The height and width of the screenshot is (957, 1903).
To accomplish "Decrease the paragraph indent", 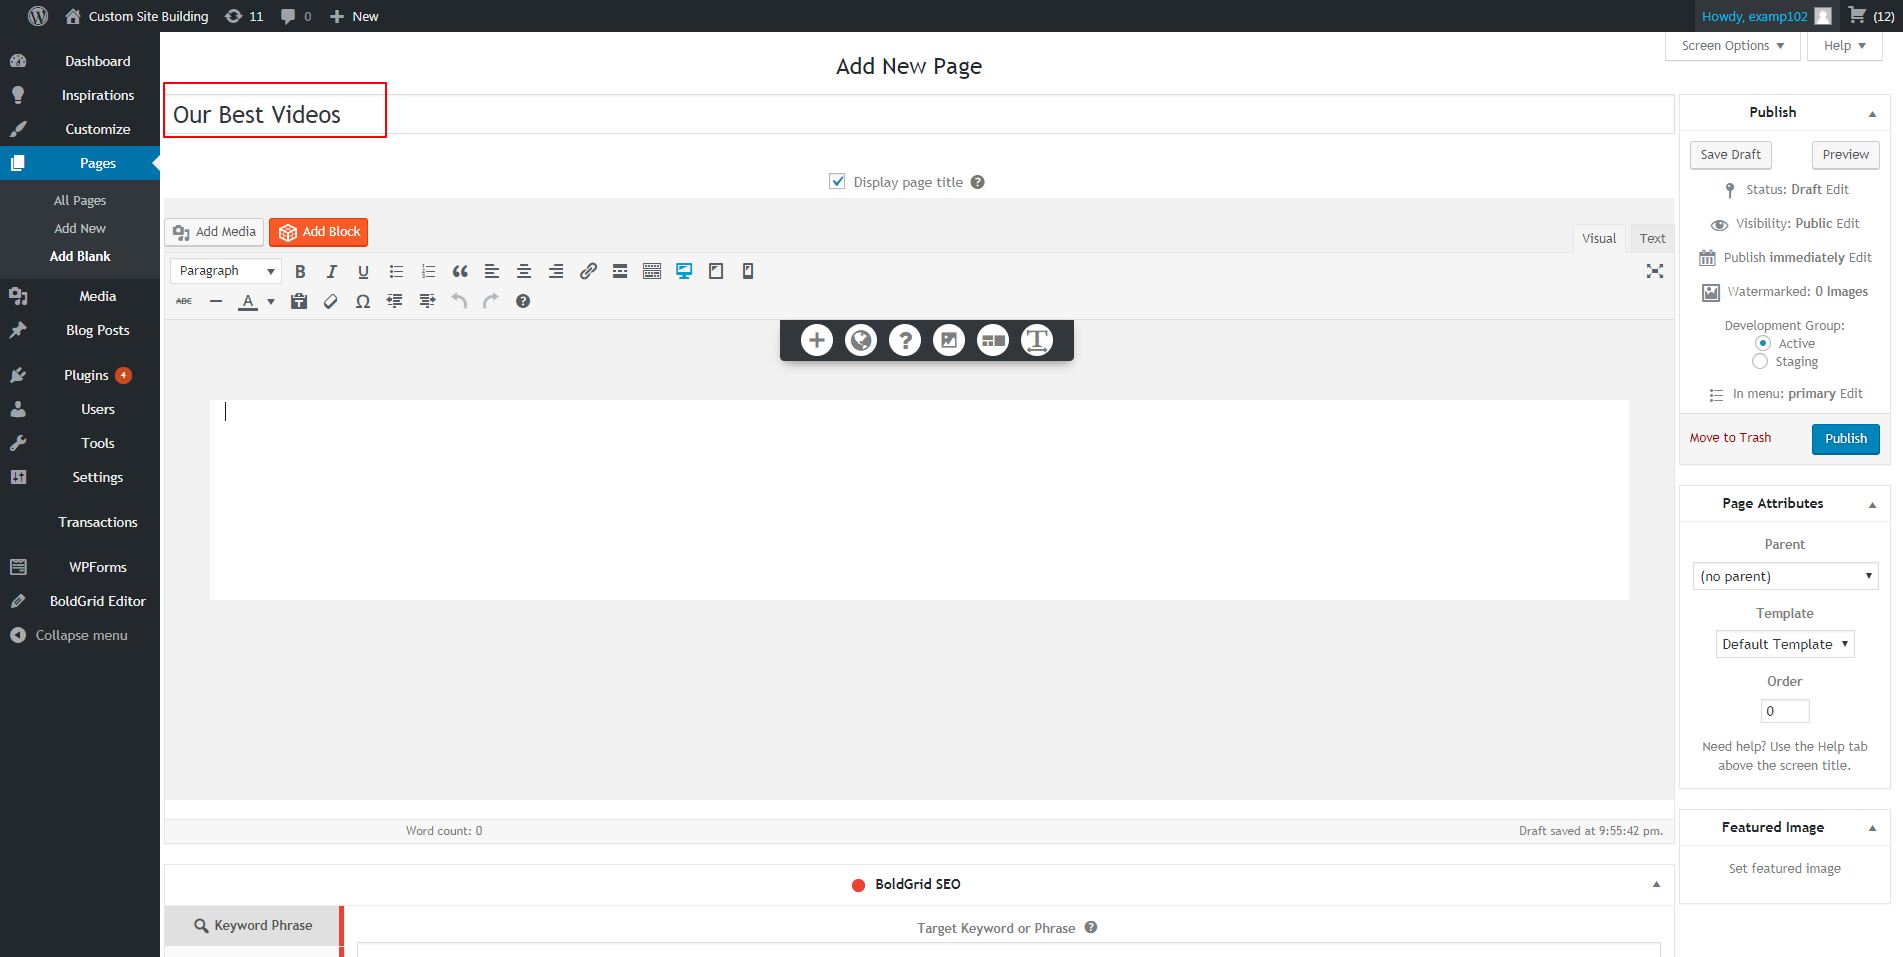I will tap(395, 301).
